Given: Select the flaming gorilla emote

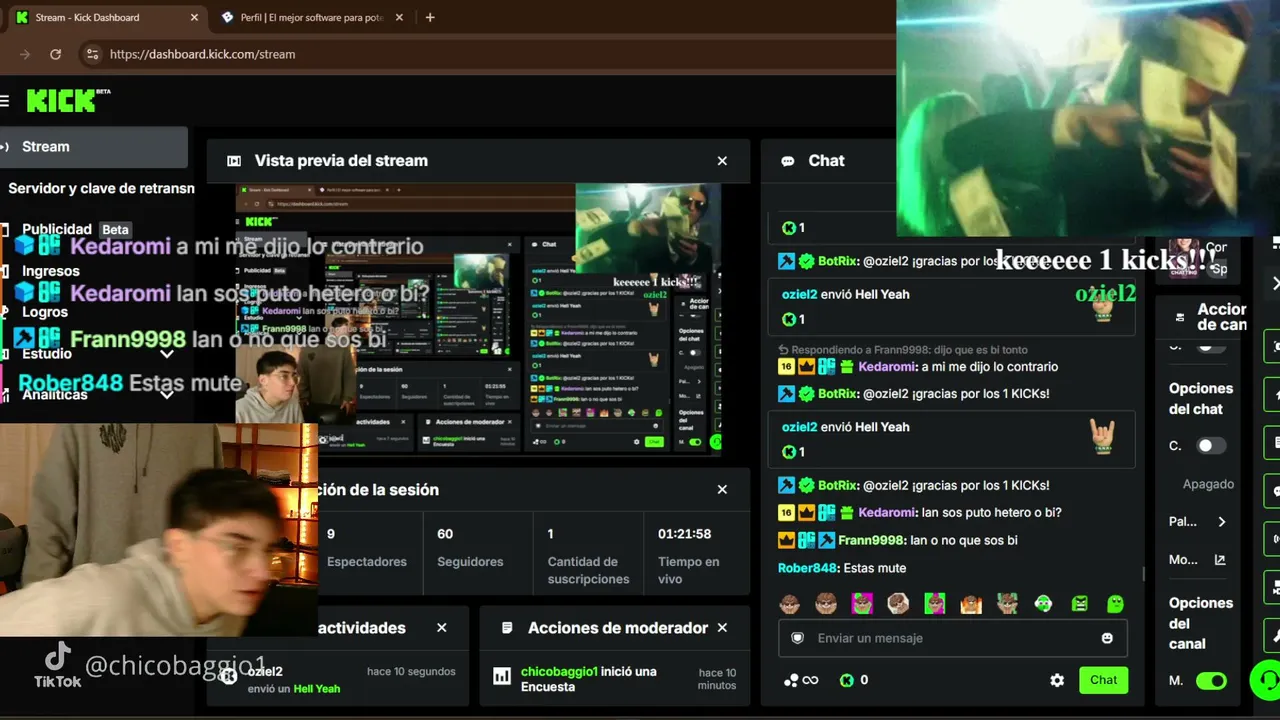Looking at the screenshot, I should click(971, 604).
